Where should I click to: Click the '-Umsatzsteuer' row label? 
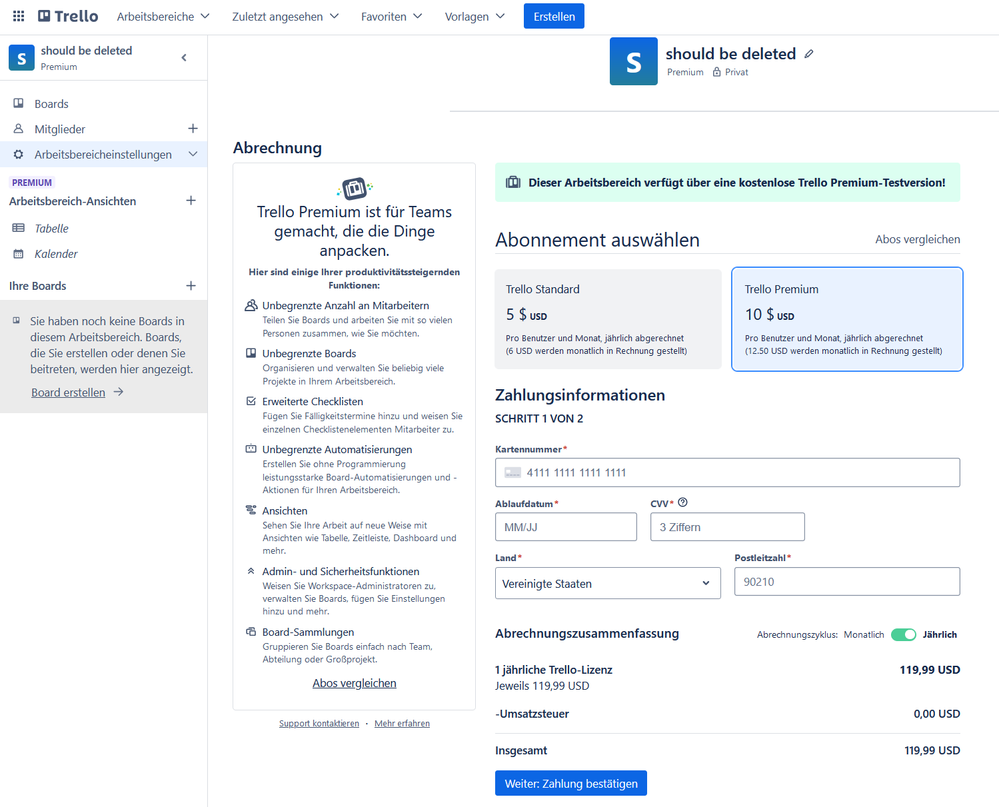pyautogui.click(x=532, y=714)
